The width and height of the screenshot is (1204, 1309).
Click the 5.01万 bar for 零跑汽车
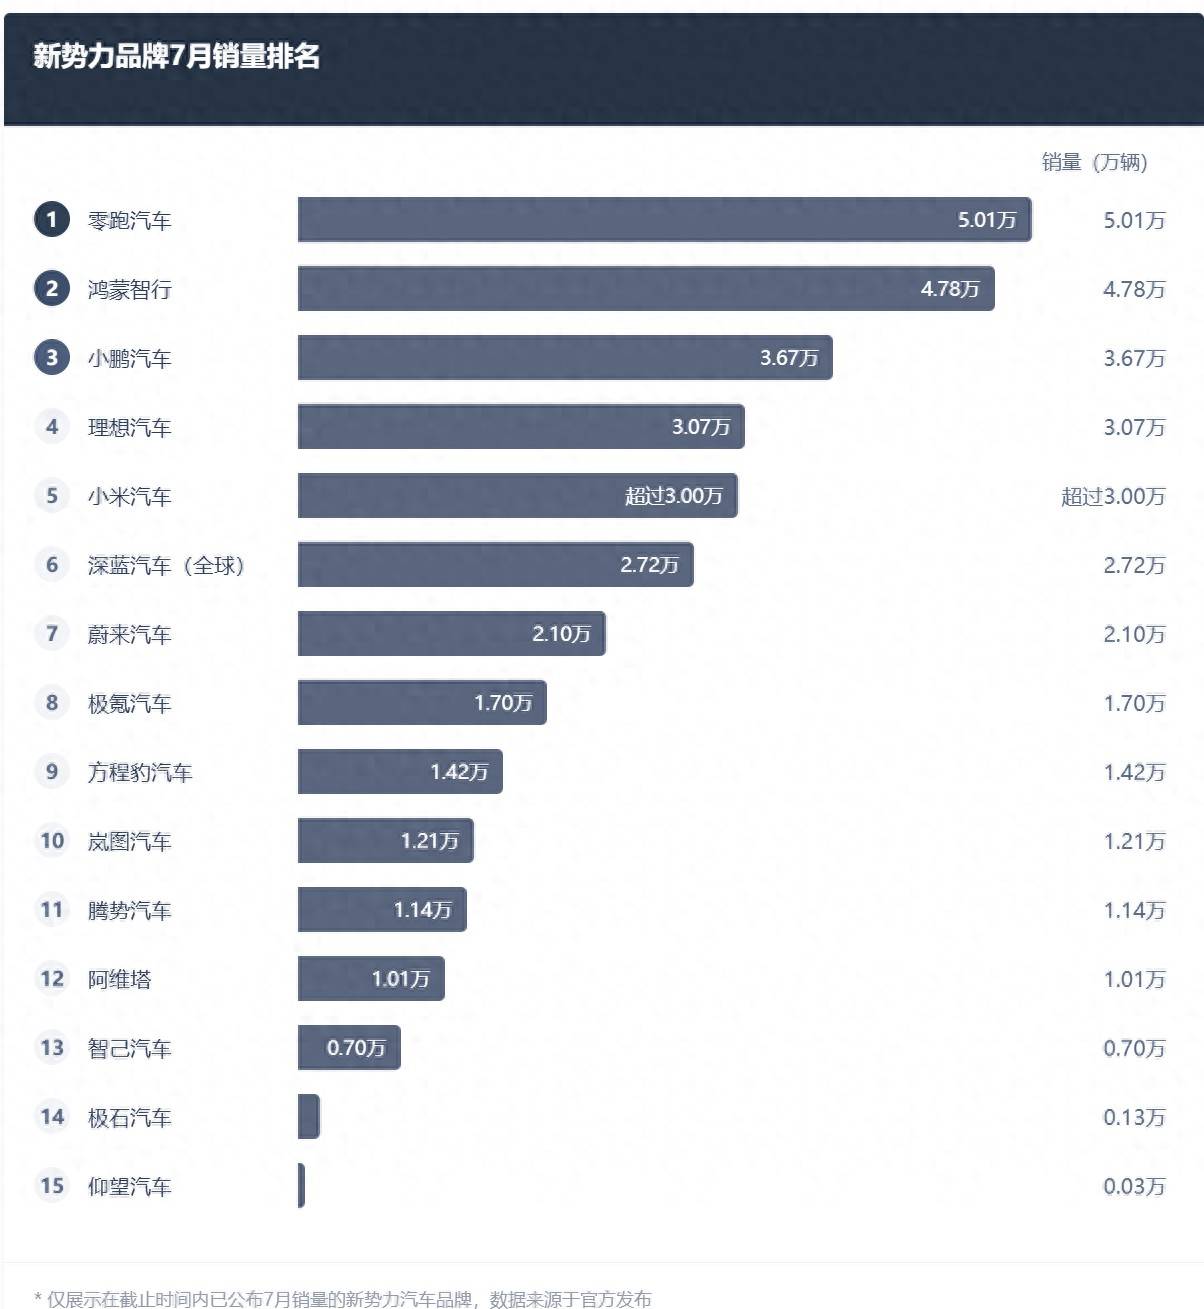(x=664, y=219)
